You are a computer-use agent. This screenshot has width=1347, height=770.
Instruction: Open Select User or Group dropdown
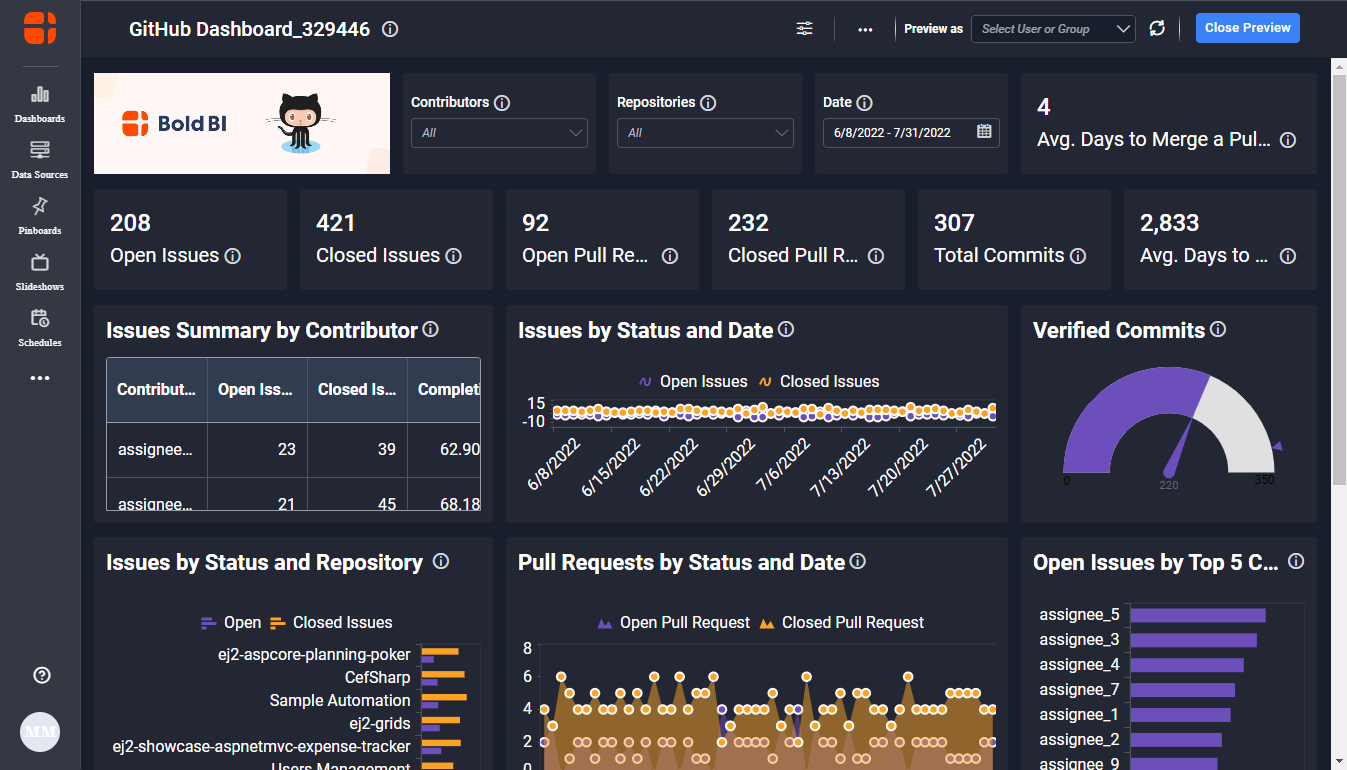click(1054, 29)
